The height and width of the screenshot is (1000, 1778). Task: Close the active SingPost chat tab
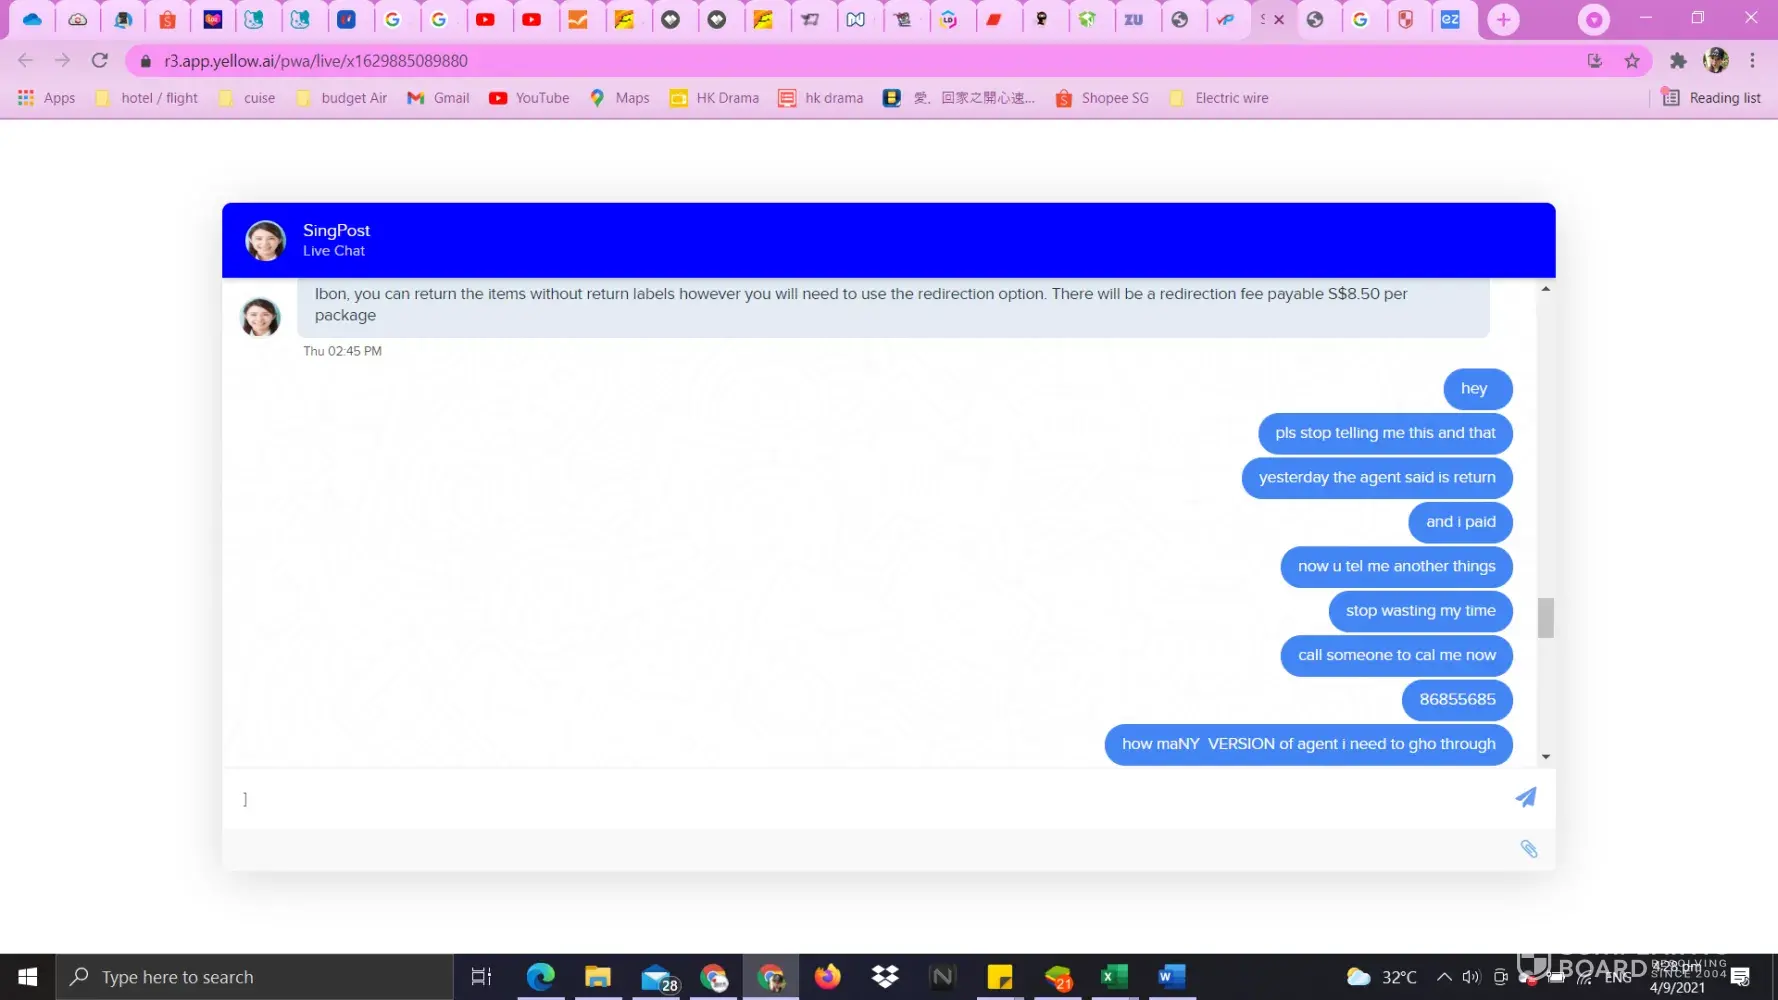pyautogui.click(x=1279, y=20)
